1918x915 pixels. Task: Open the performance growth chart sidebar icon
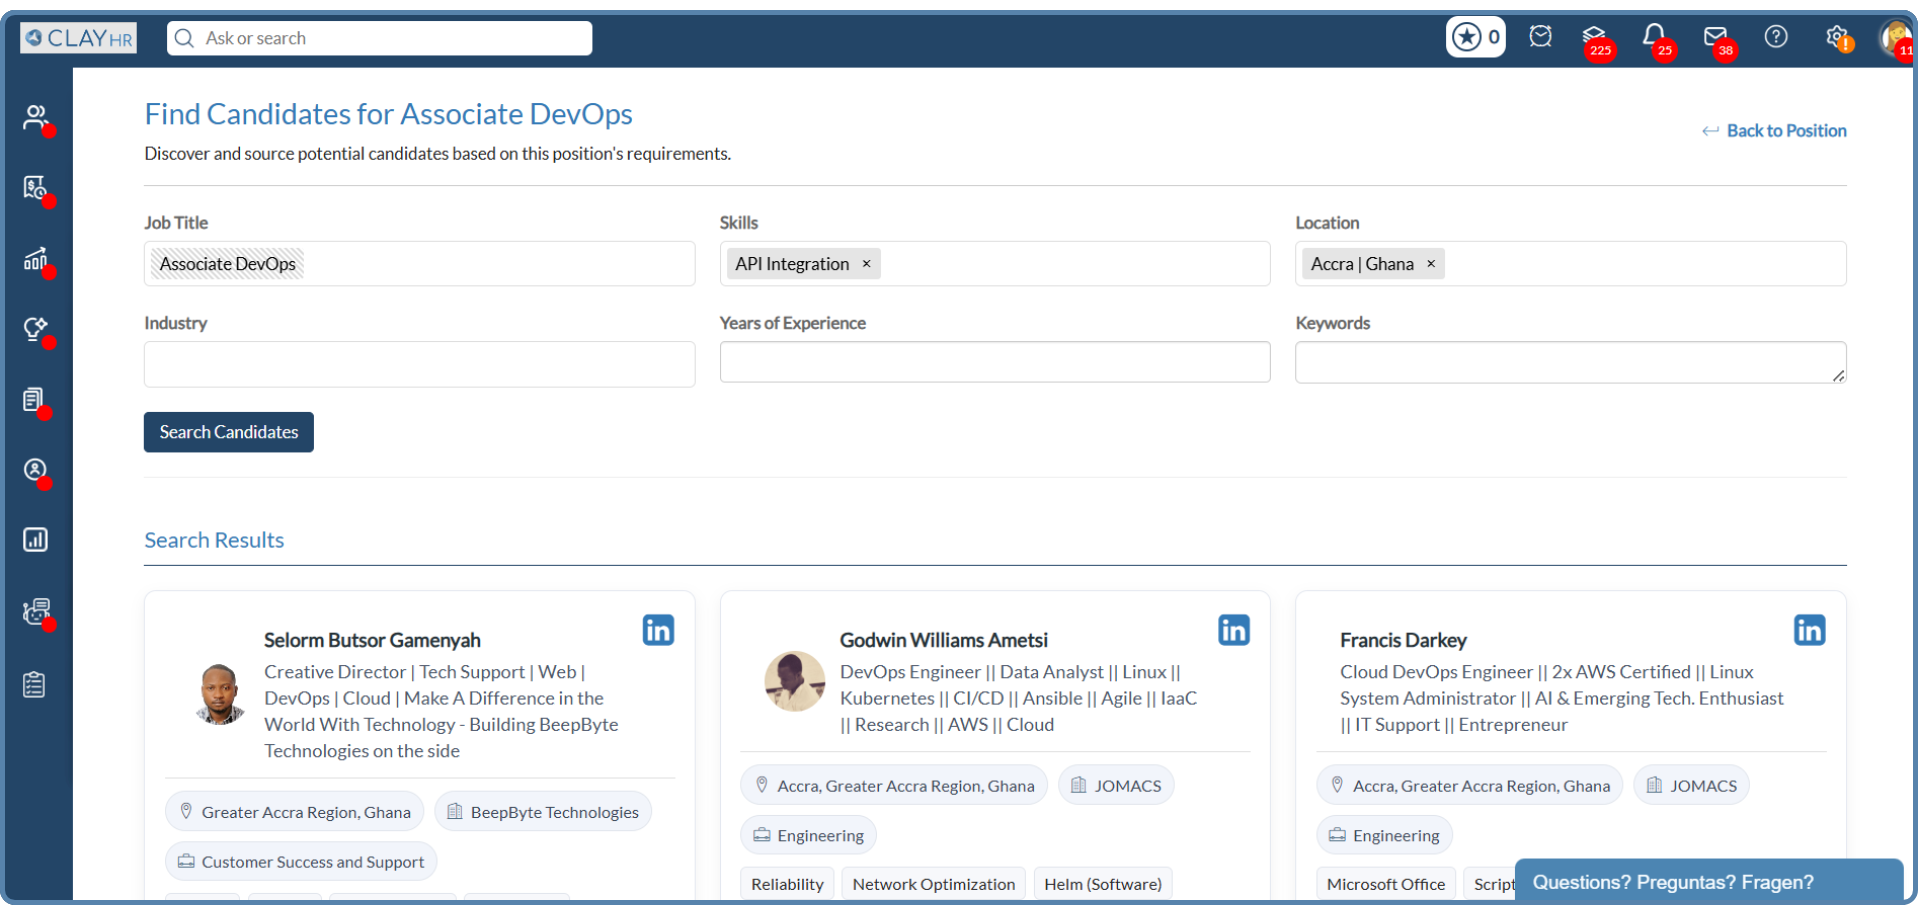[x=36, y=260]
